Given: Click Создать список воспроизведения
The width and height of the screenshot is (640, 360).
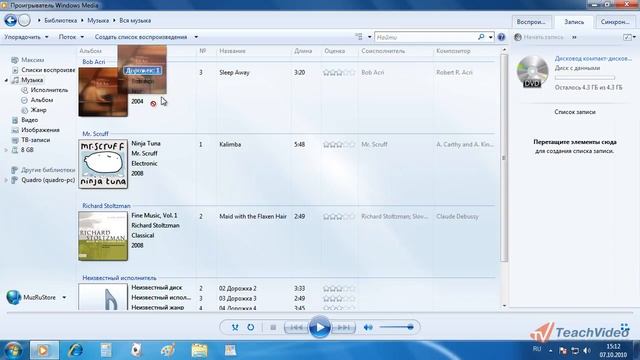Looking at the screenshot, I should click(x=141, y=37).
